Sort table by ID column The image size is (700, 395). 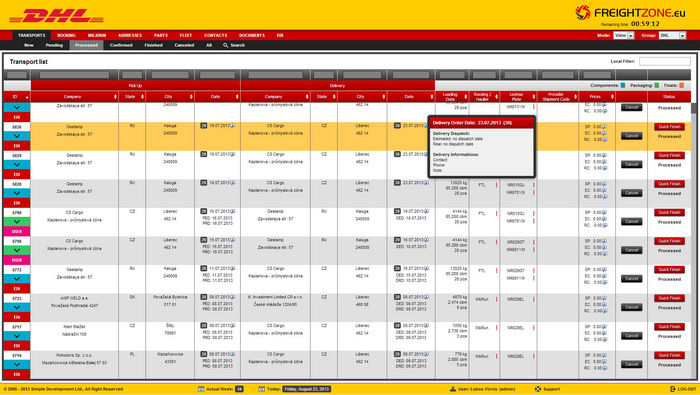click(x=17, y=97)
